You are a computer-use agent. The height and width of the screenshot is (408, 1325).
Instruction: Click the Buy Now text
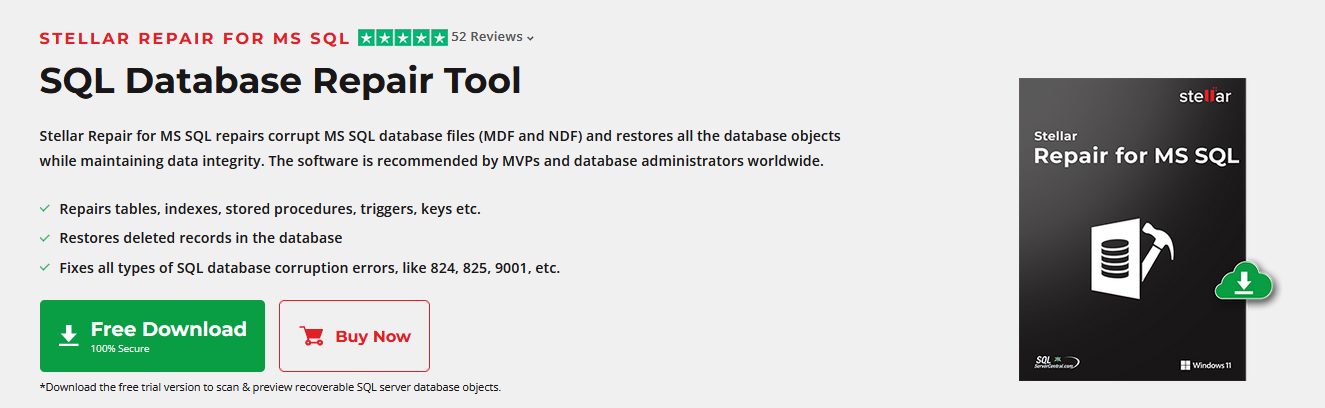(373, 337)
